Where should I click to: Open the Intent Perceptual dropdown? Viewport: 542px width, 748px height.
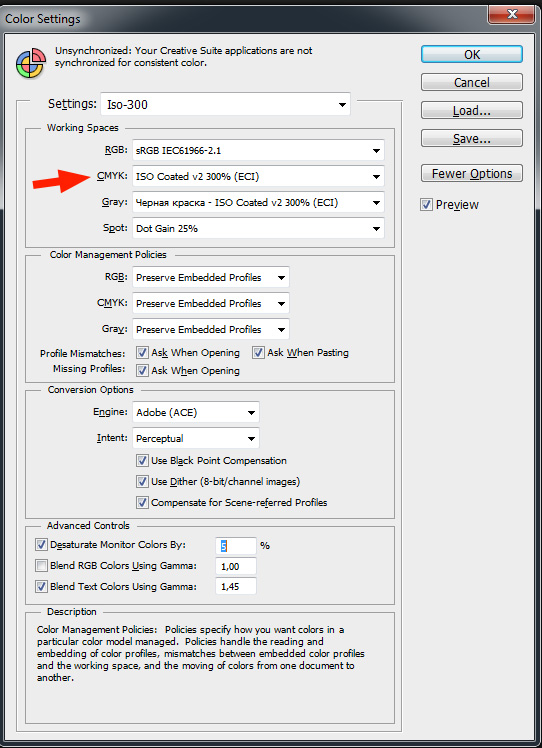point(196,438)
